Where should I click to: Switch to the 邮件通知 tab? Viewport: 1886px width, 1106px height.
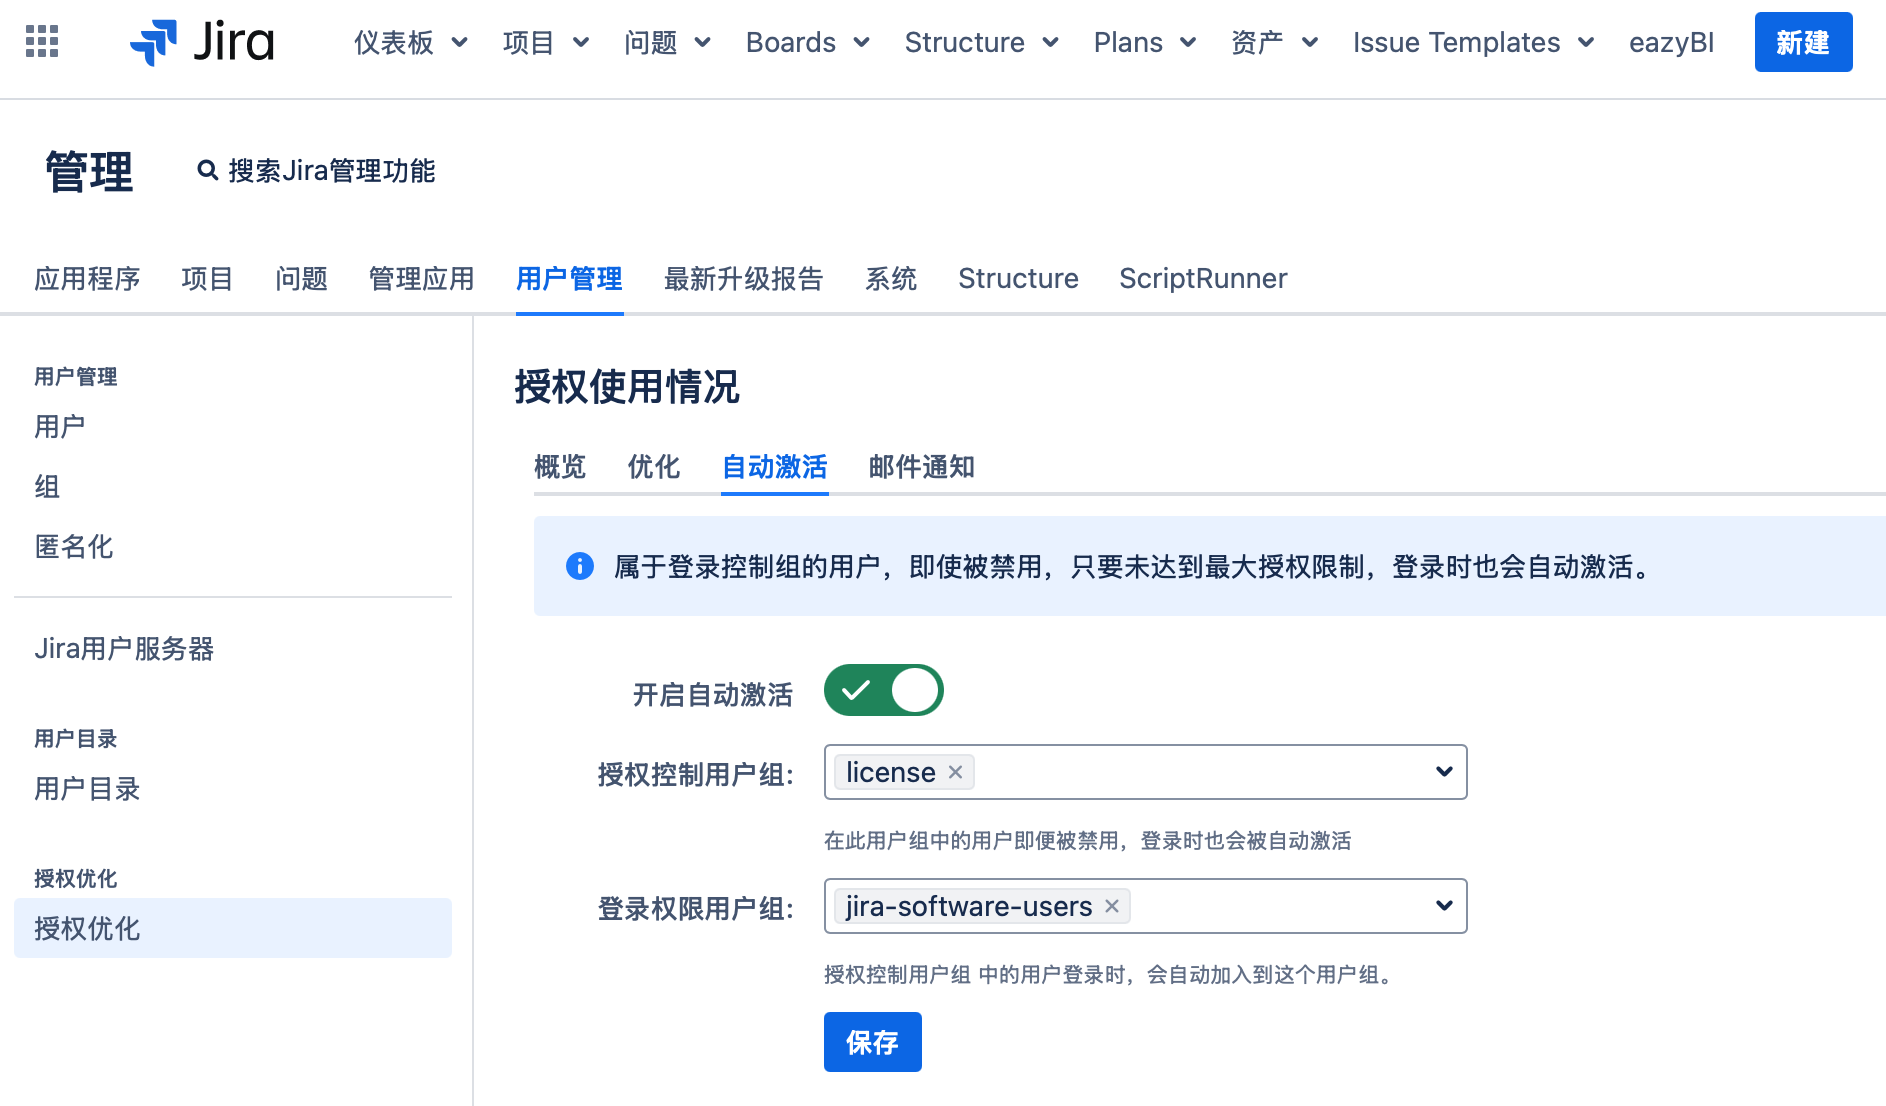point(921,467)
